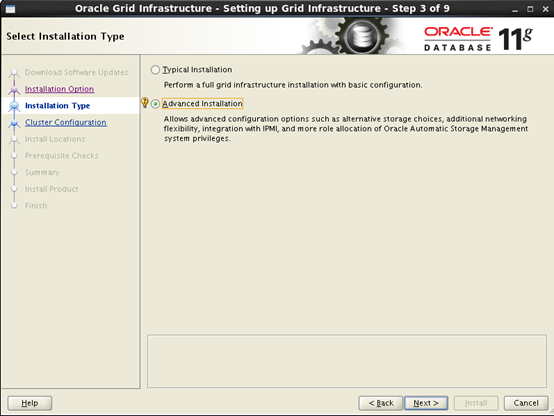Maximize the installer window
554x416 pixels.
point(530,9)
